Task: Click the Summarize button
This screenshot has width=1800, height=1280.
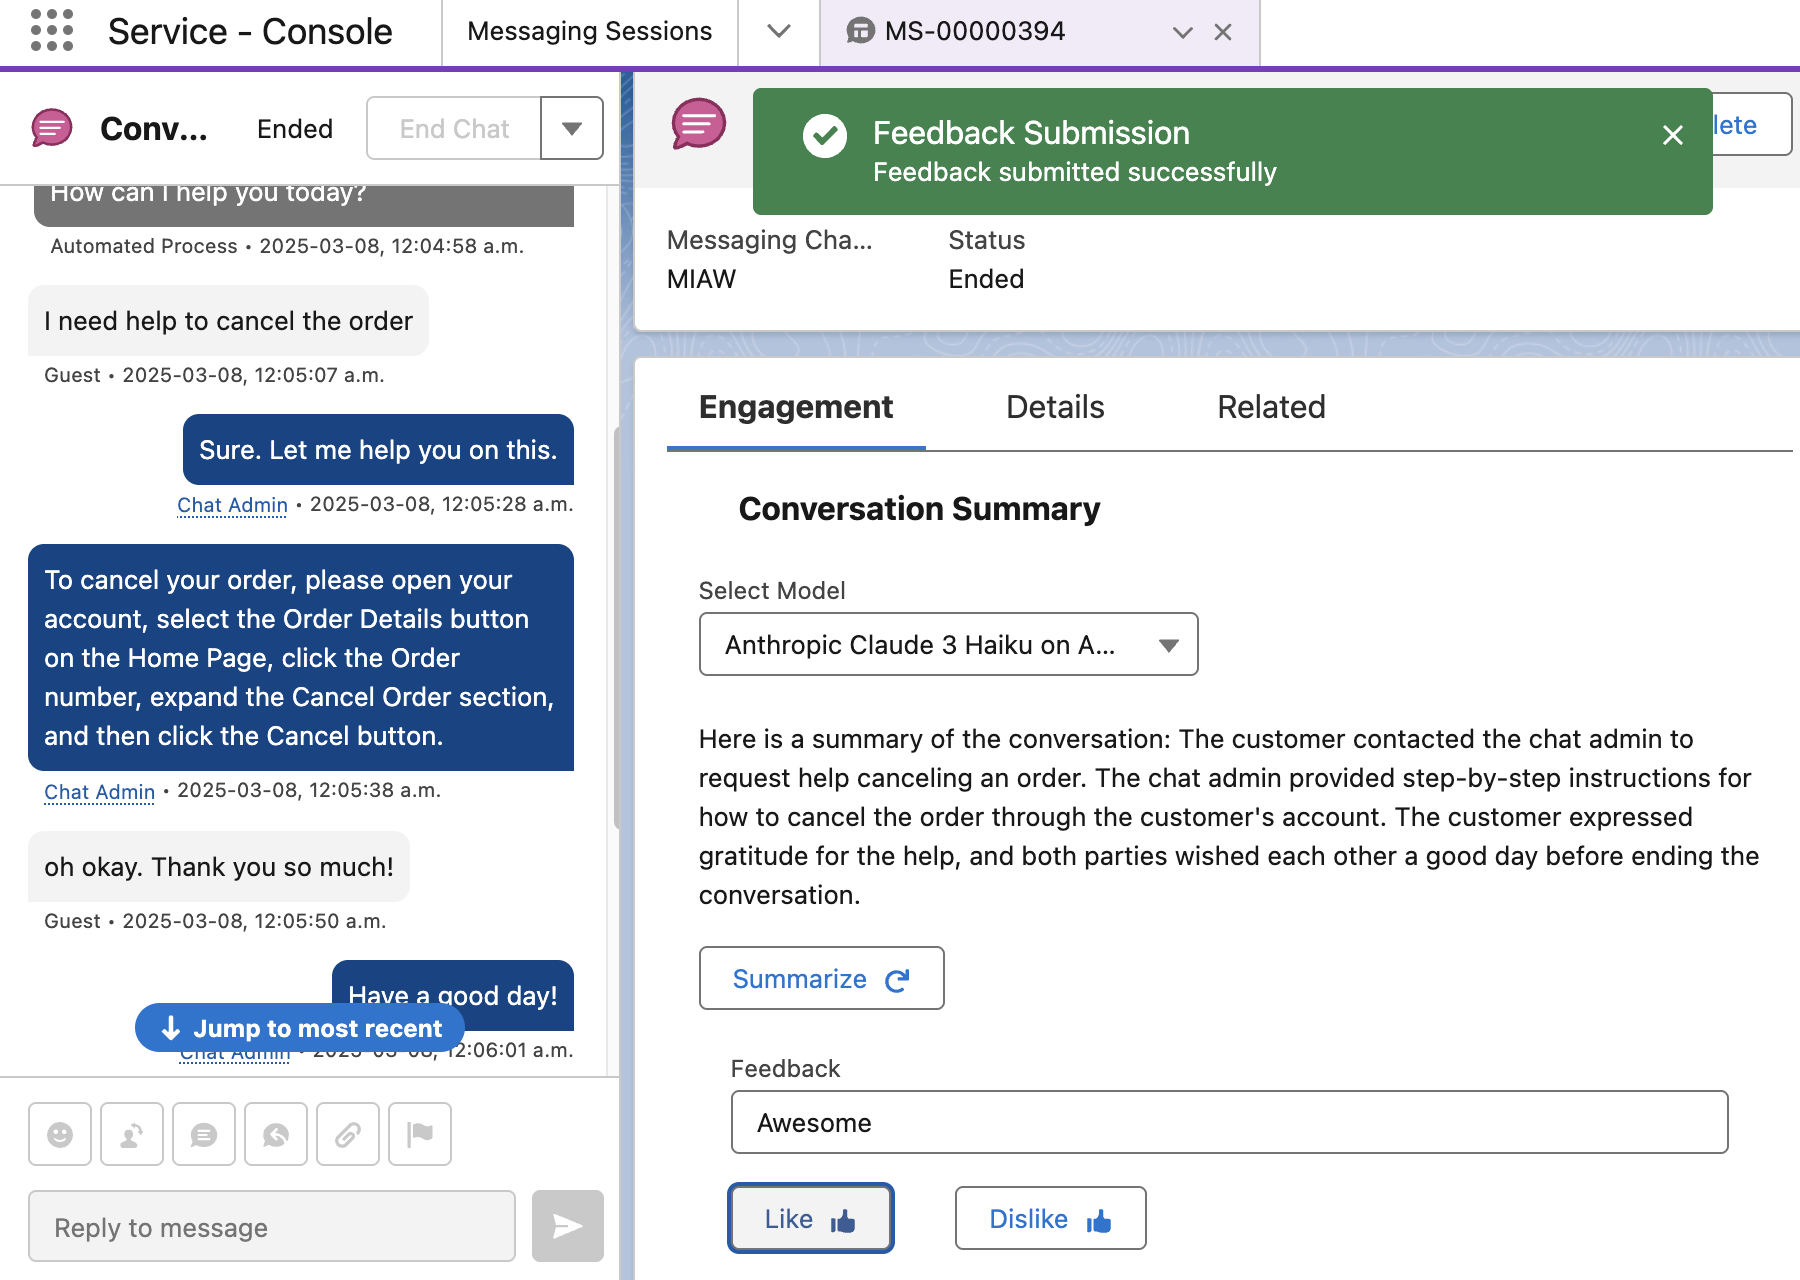Action: tap(821, 979)
